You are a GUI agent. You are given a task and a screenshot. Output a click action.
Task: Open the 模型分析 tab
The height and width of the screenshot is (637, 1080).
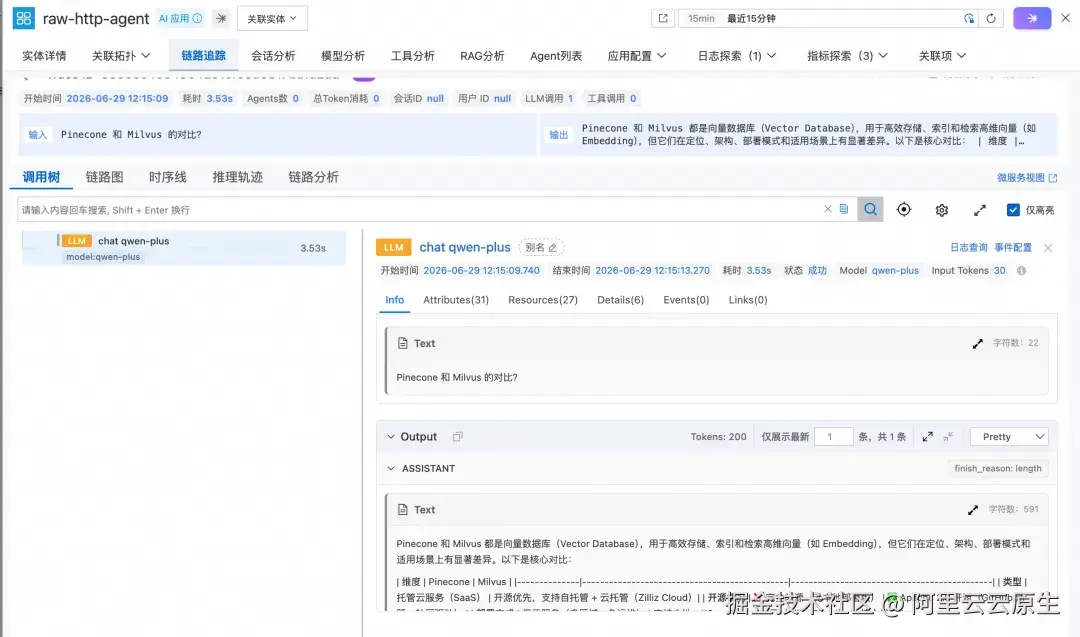(343, 56)
